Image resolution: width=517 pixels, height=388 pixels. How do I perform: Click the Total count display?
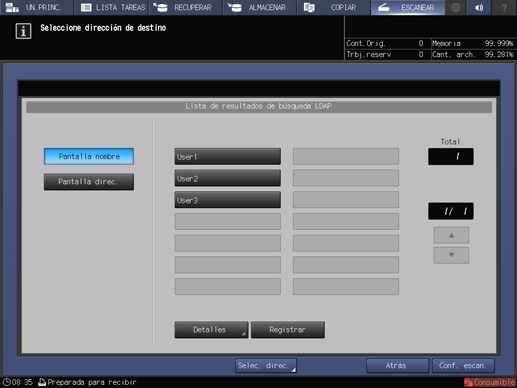coord(451,157)
